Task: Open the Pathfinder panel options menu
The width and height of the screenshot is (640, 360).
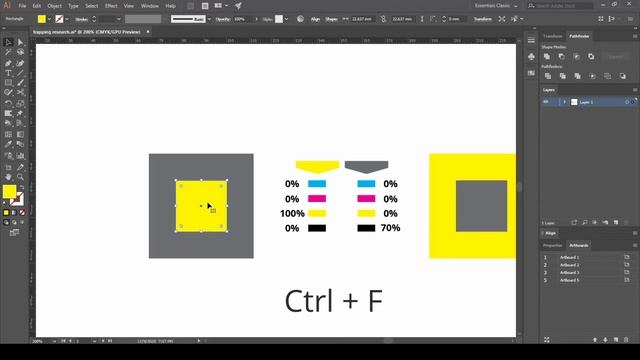Action: pyautogui.click(x=635, y=36)
